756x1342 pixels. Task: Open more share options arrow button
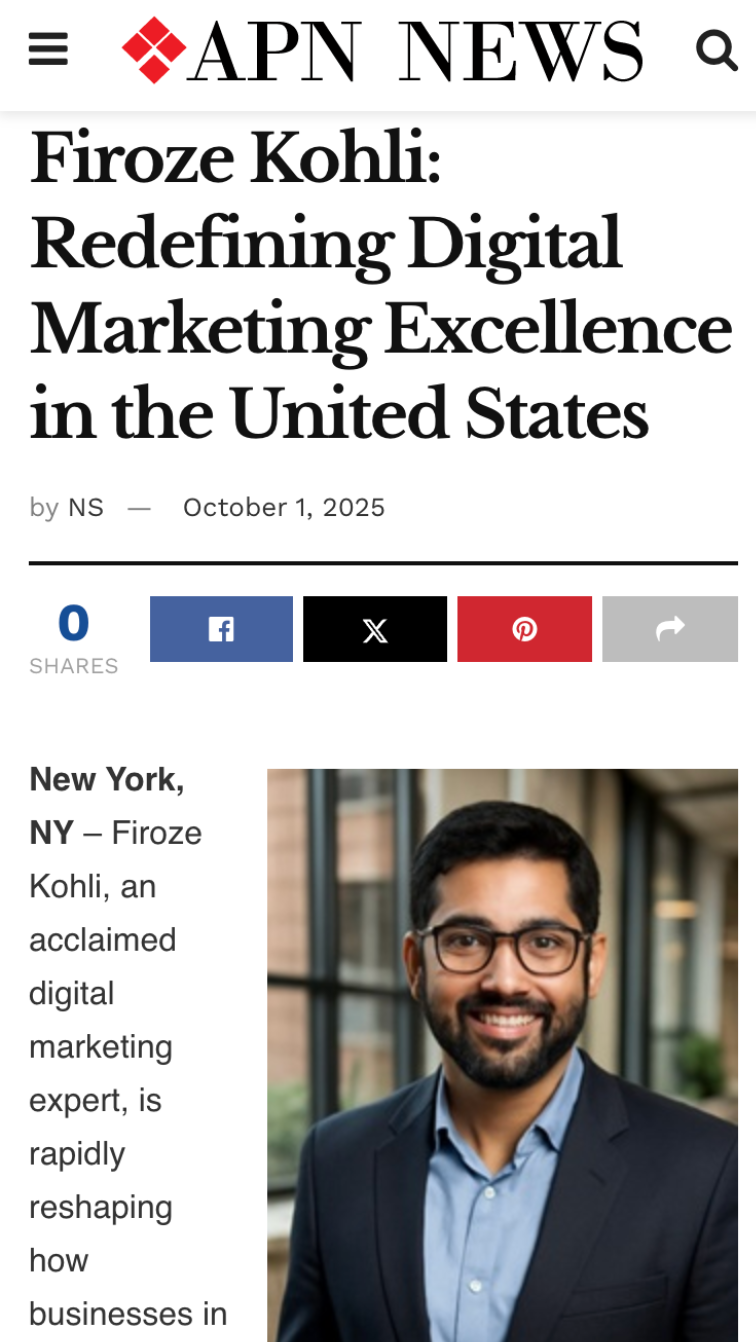point(670,629)
